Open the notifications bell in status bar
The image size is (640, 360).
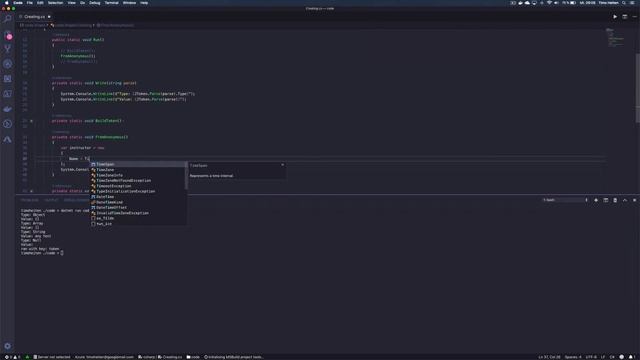point(631,357)
